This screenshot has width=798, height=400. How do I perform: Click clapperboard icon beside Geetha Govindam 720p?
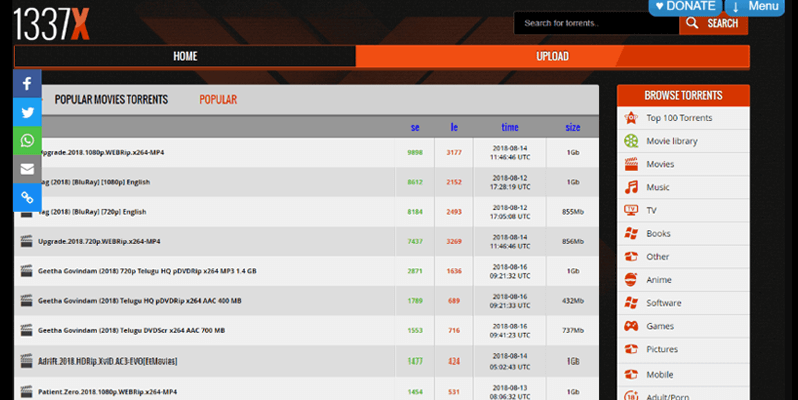point(26,271)
